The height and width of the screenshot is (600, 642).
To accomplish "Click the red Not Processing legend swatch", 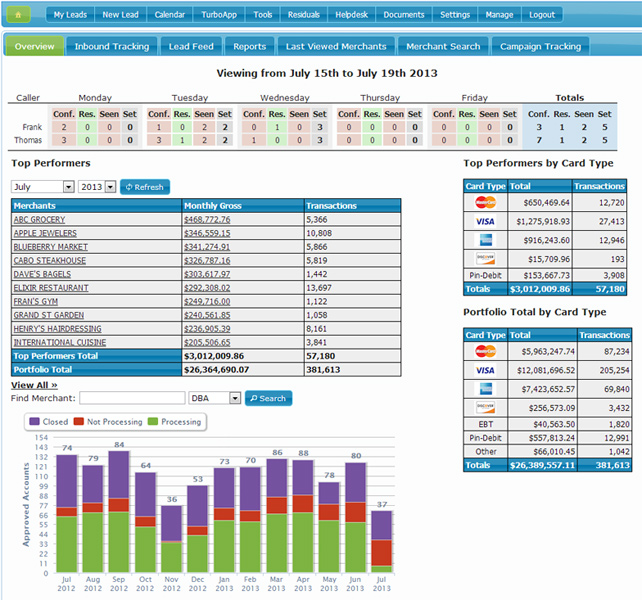I will (79, 421).
